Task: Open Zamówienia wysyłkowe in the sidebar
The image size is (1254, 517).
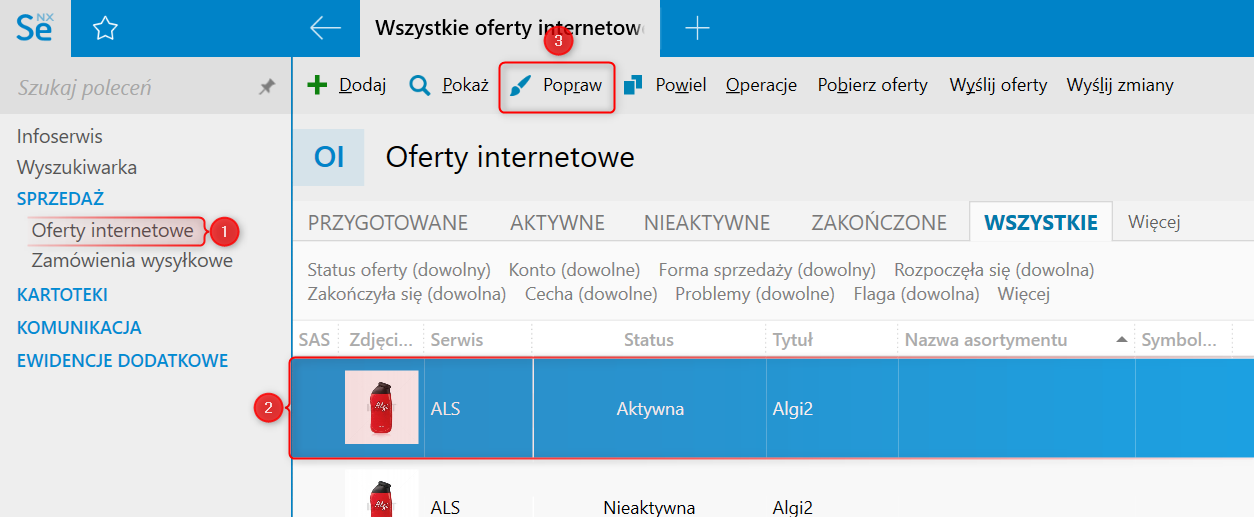Action: 132,261
